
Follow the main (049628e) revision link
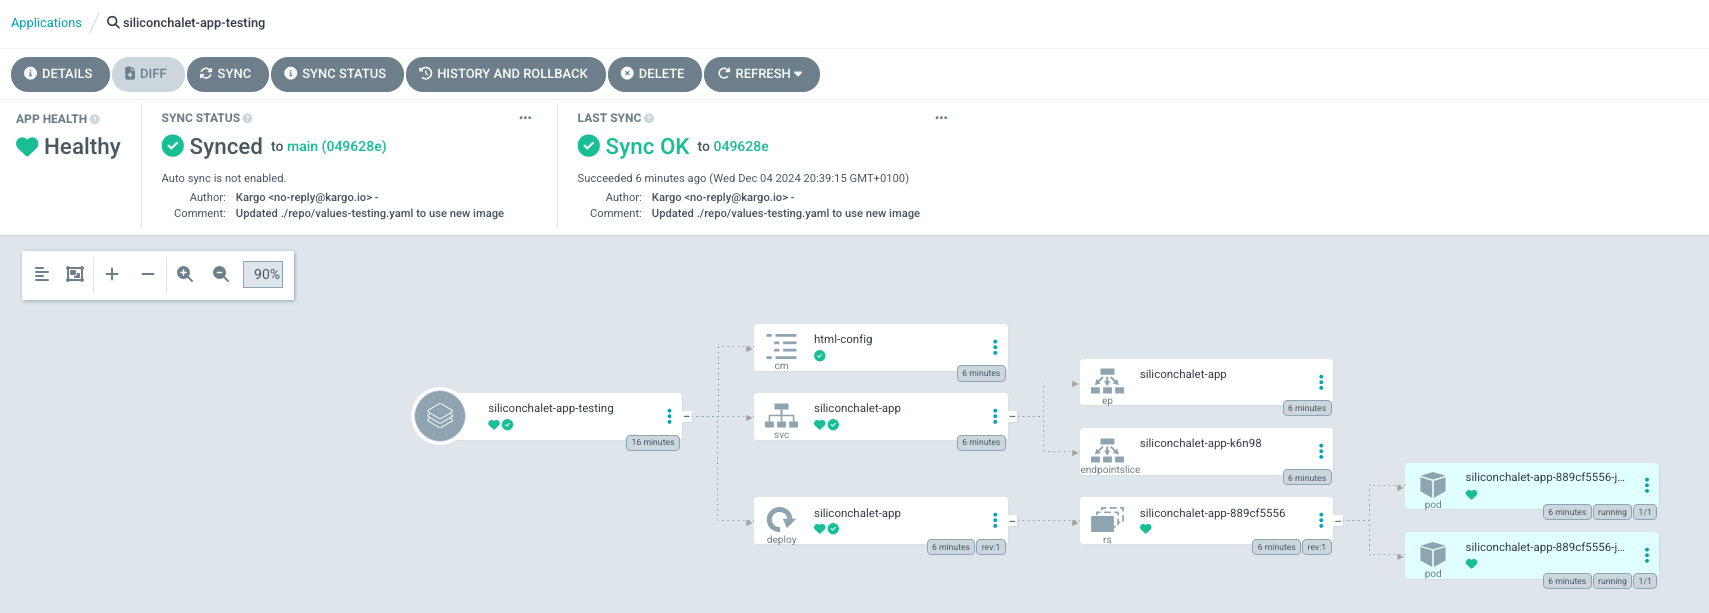336,146
